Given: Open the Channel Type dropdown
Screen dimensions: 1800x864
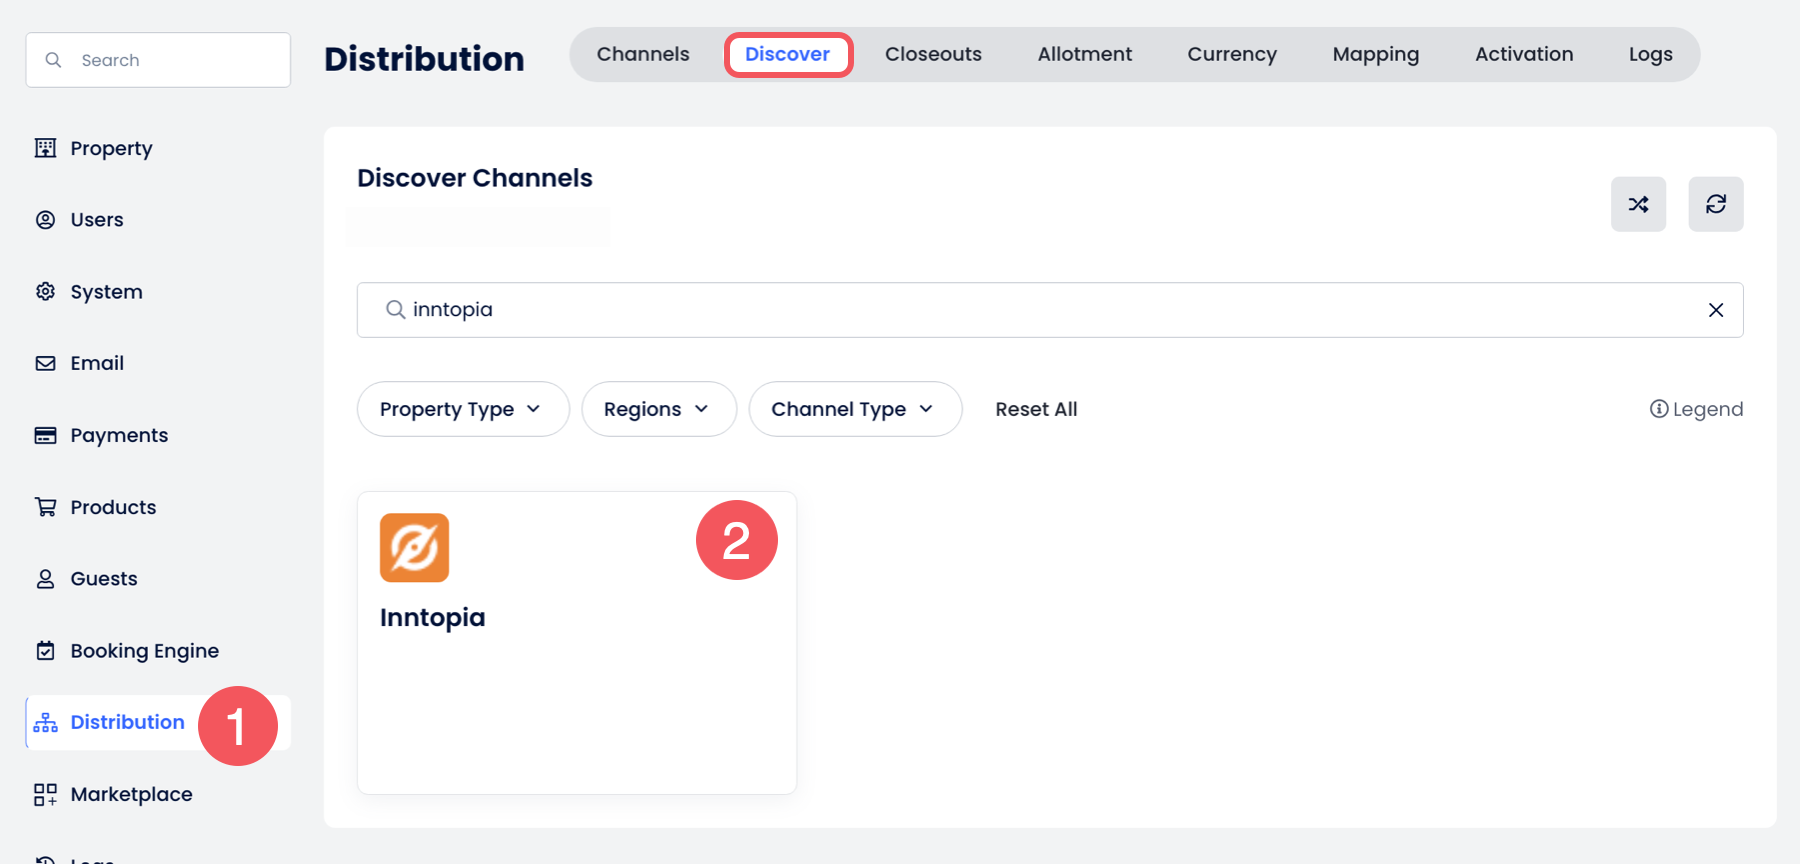Looking at the screenshot, I should click(x=854, y=409).
